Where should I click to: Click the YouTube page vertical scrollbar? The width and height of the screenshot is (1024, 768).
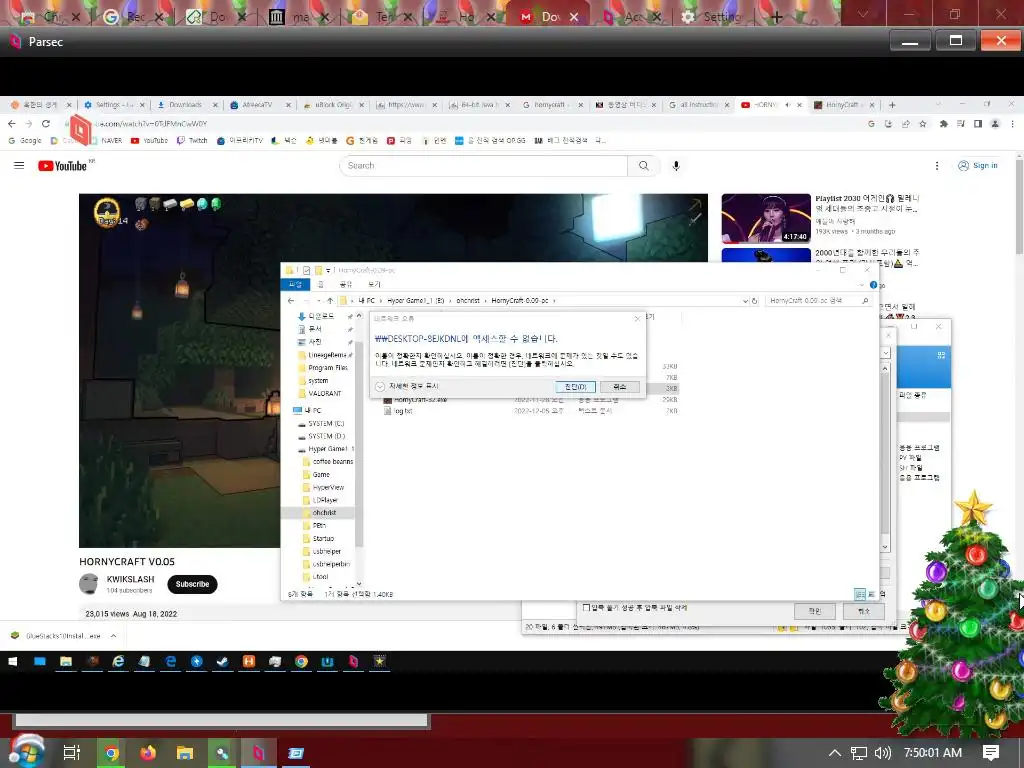(1019, 209)
